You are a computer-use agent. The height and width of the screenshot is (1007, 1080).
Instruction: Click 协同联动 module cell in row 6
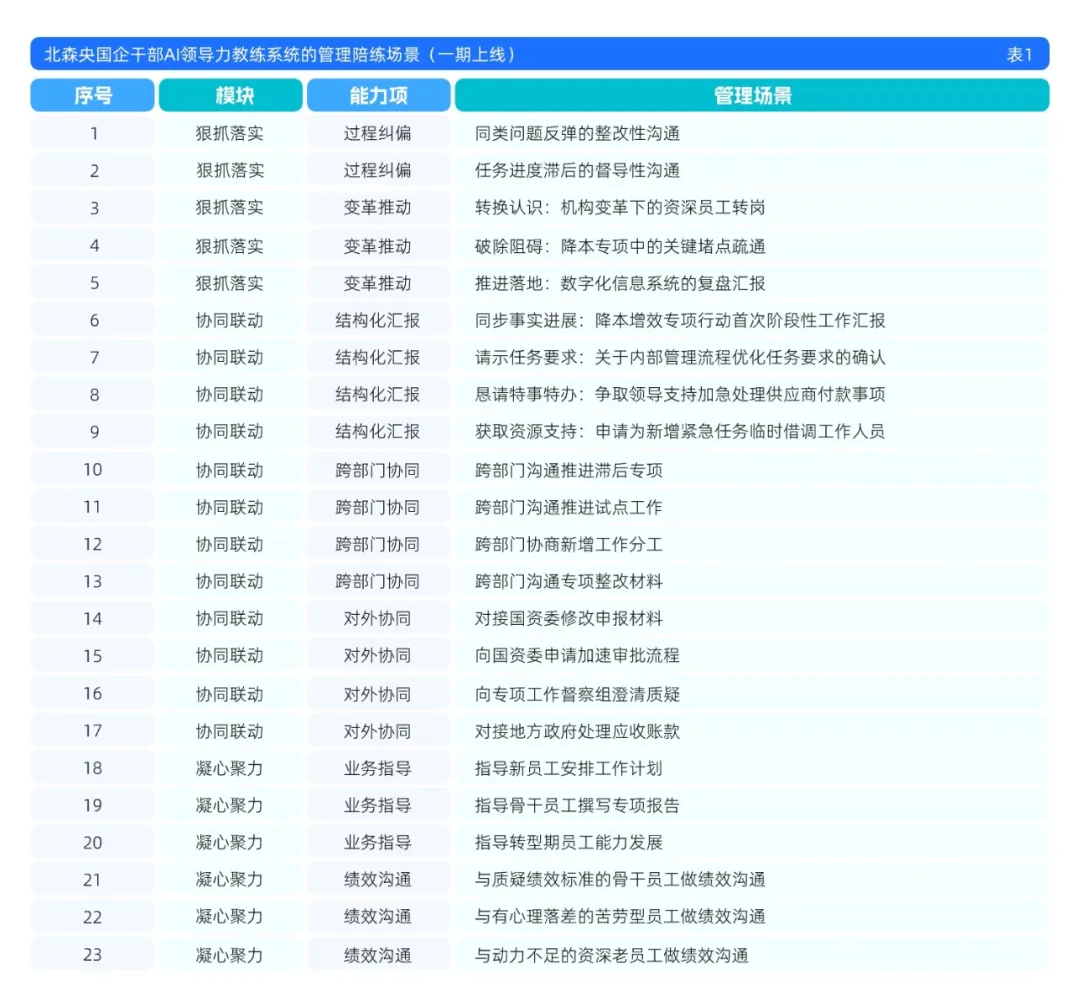click(x=229, y=320)
